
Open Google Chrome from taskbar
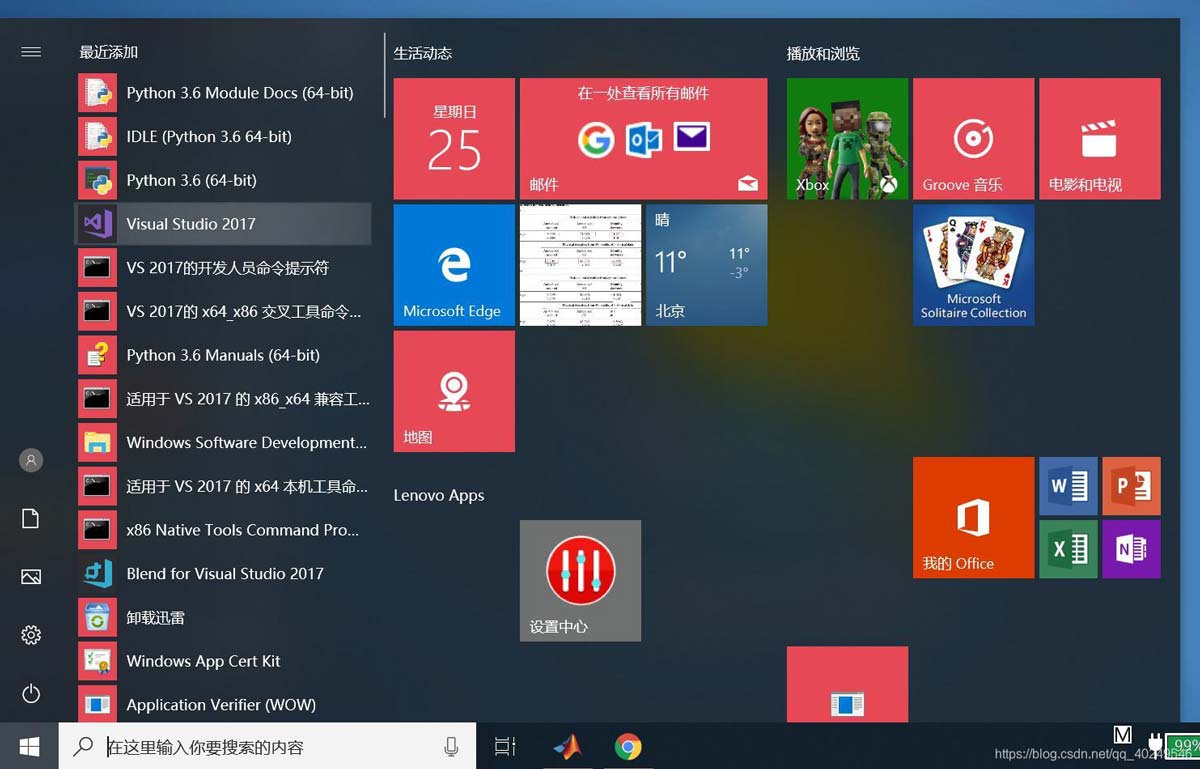628,746
